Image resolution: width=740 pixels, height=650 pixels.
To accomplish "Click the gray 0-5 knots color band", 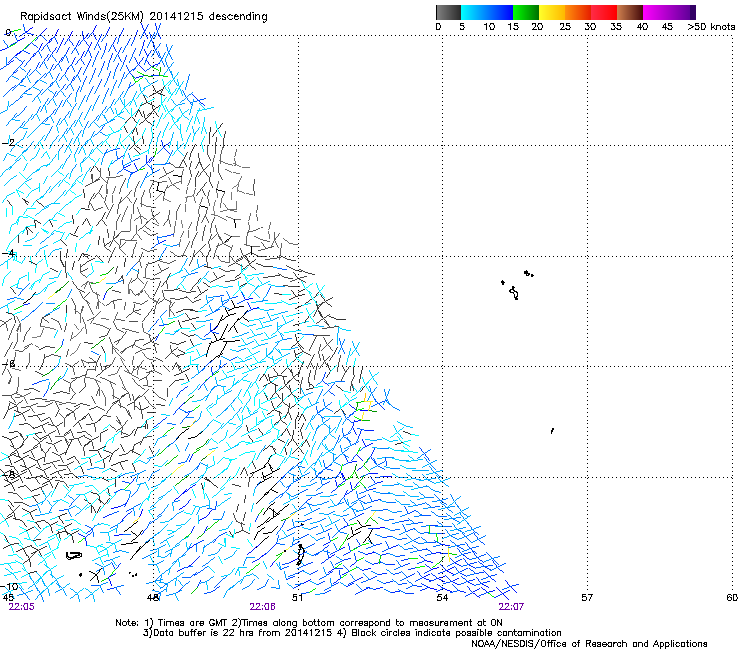I will 448,12.
